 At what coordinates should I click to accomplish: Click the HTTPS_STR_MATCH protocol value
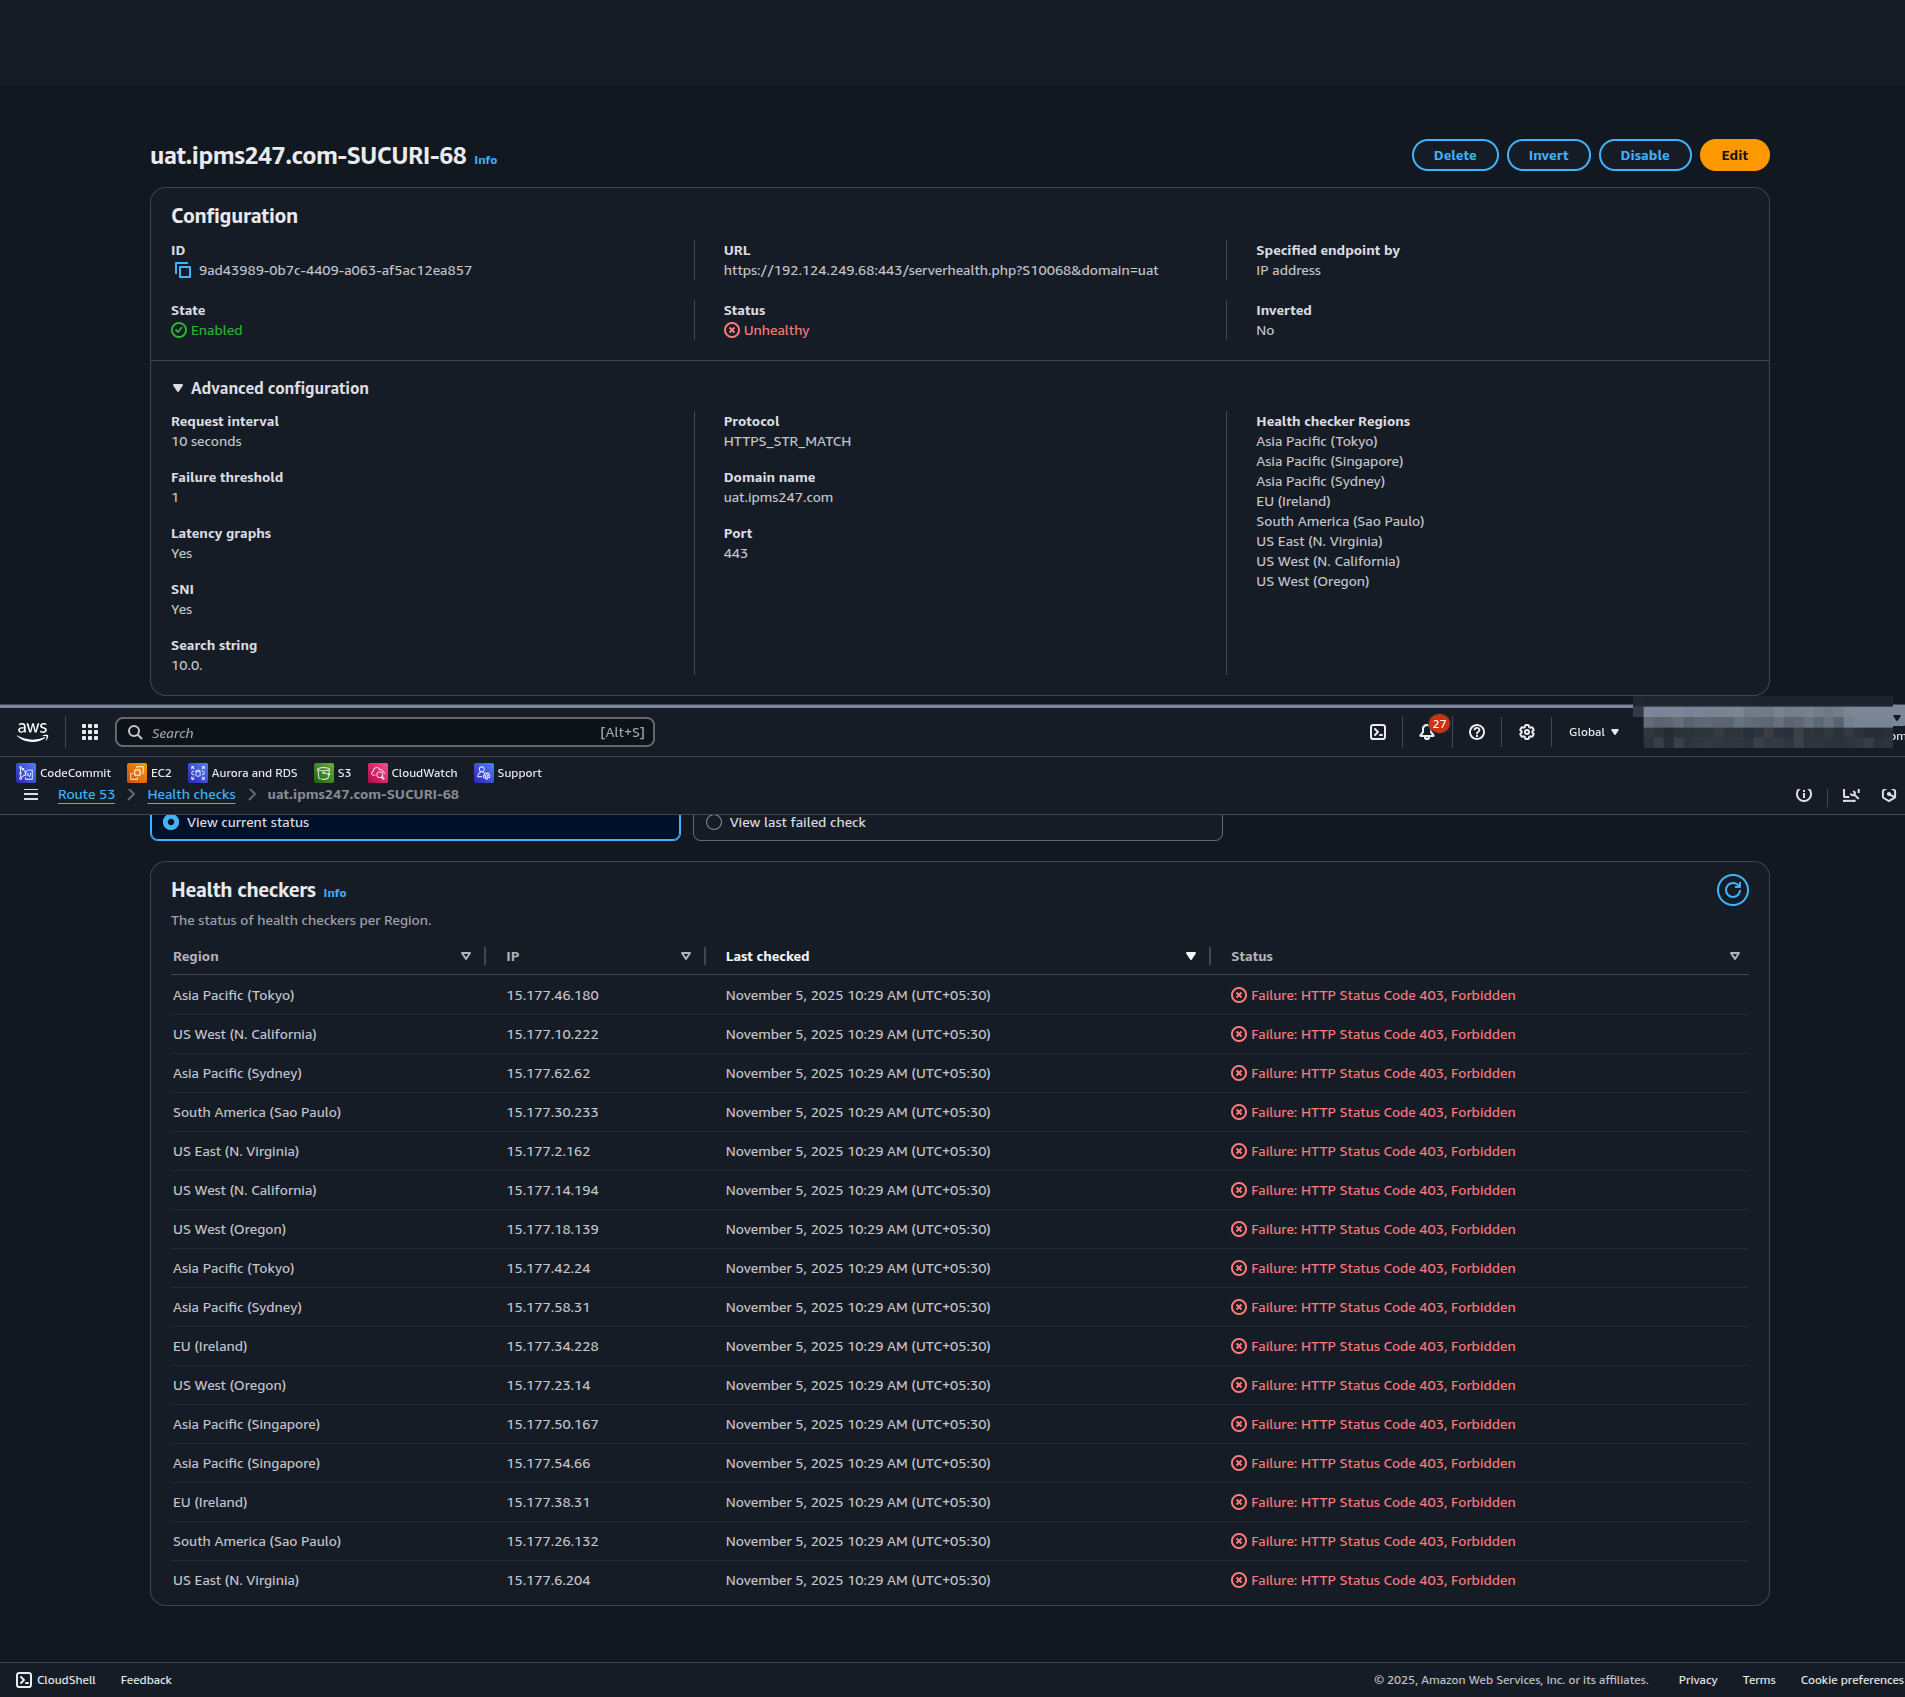coord(787,442)
